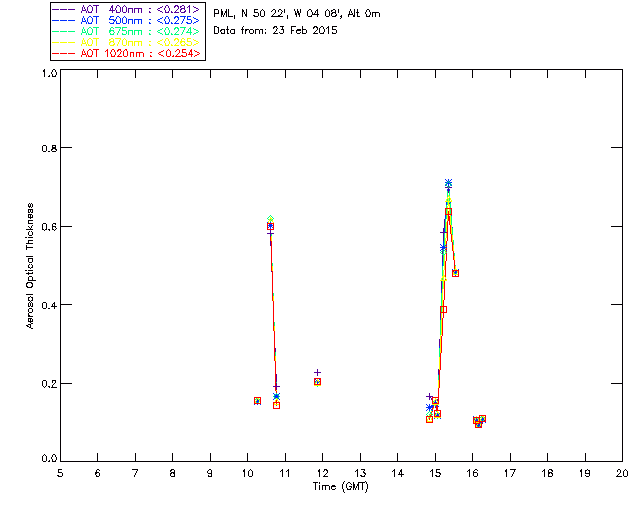Click the y-axis tick label 0.2
The height and width of the screenshot is (512, 640).
pyautogui.click(x=49, y=383)
